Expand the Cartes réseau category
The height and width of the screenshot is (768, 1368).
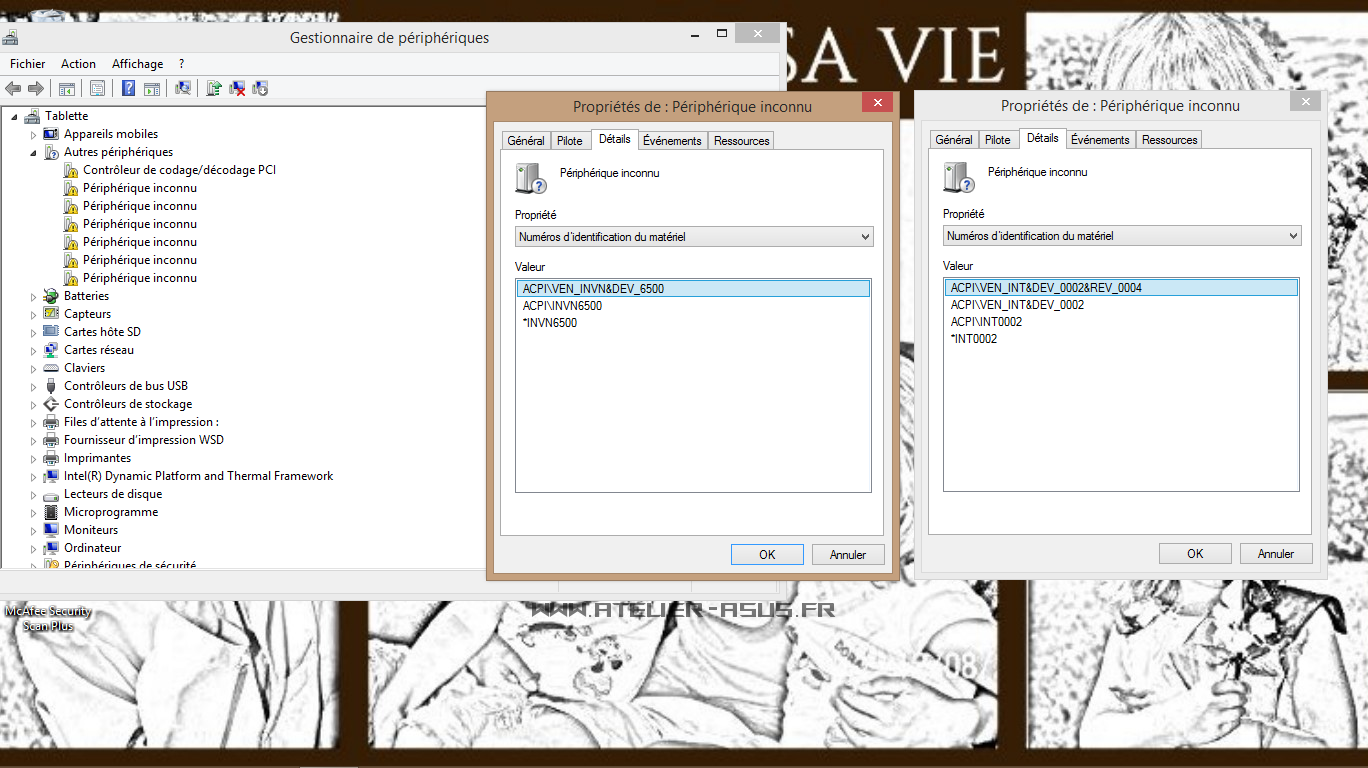tap(33, 350)
